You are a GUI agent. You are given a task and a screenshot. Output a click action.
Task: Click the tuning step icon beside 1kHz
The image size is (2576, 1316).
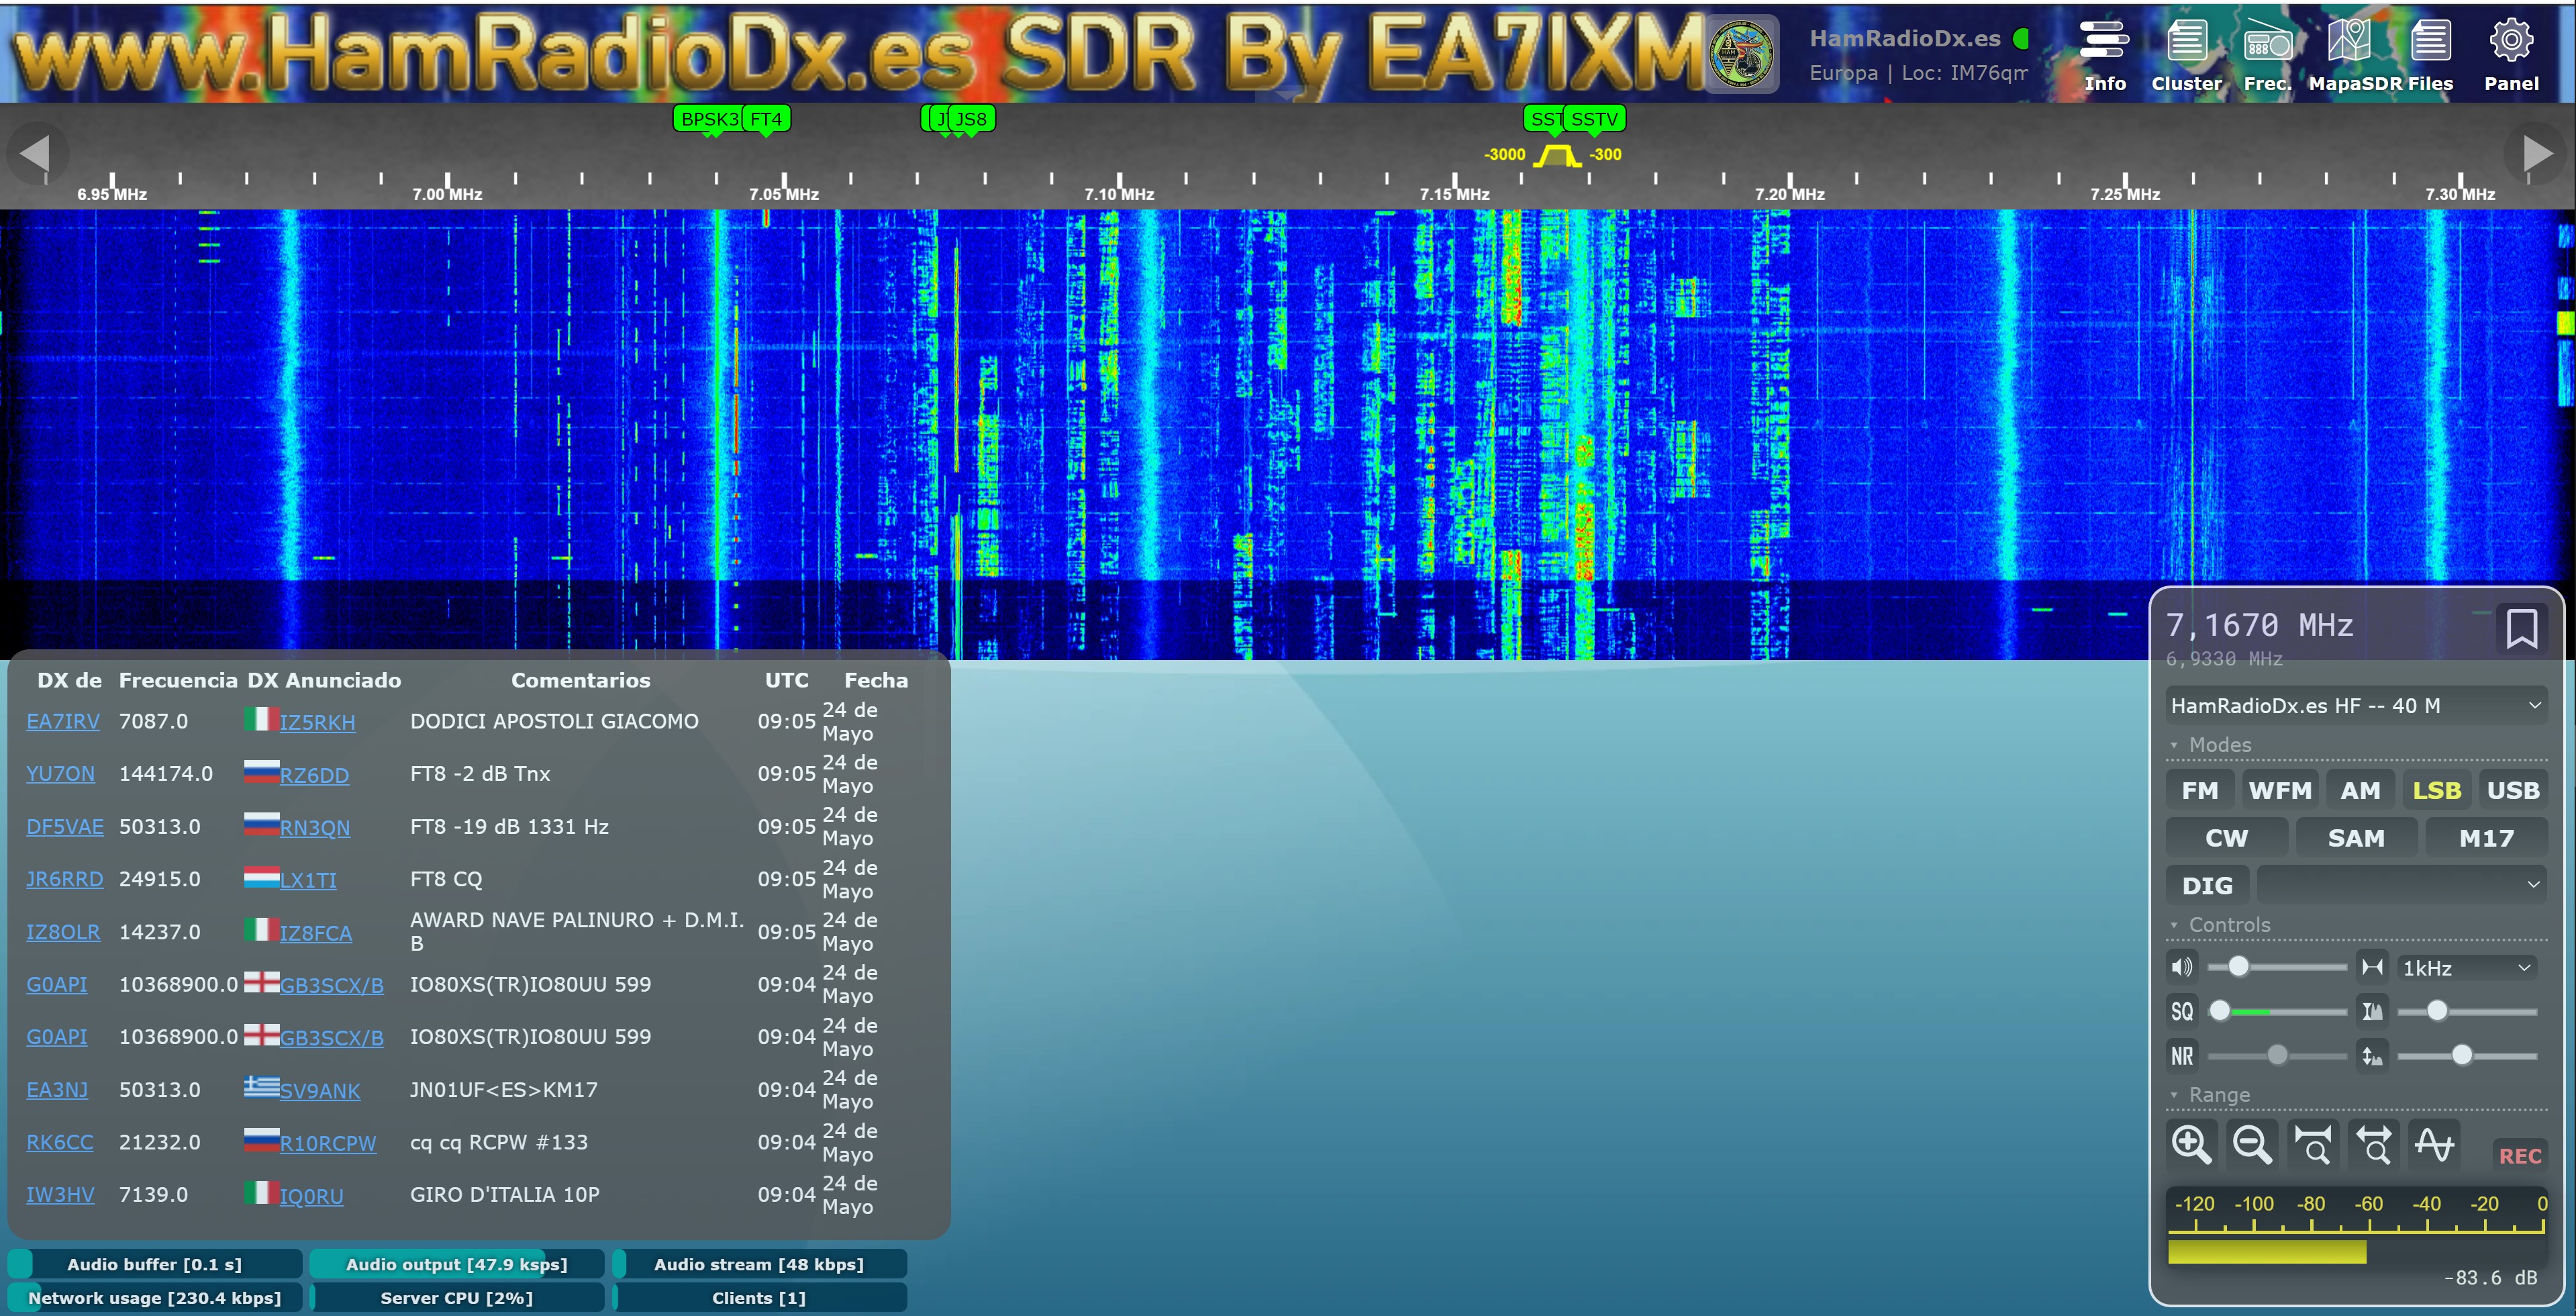(x=2372, y=967)
